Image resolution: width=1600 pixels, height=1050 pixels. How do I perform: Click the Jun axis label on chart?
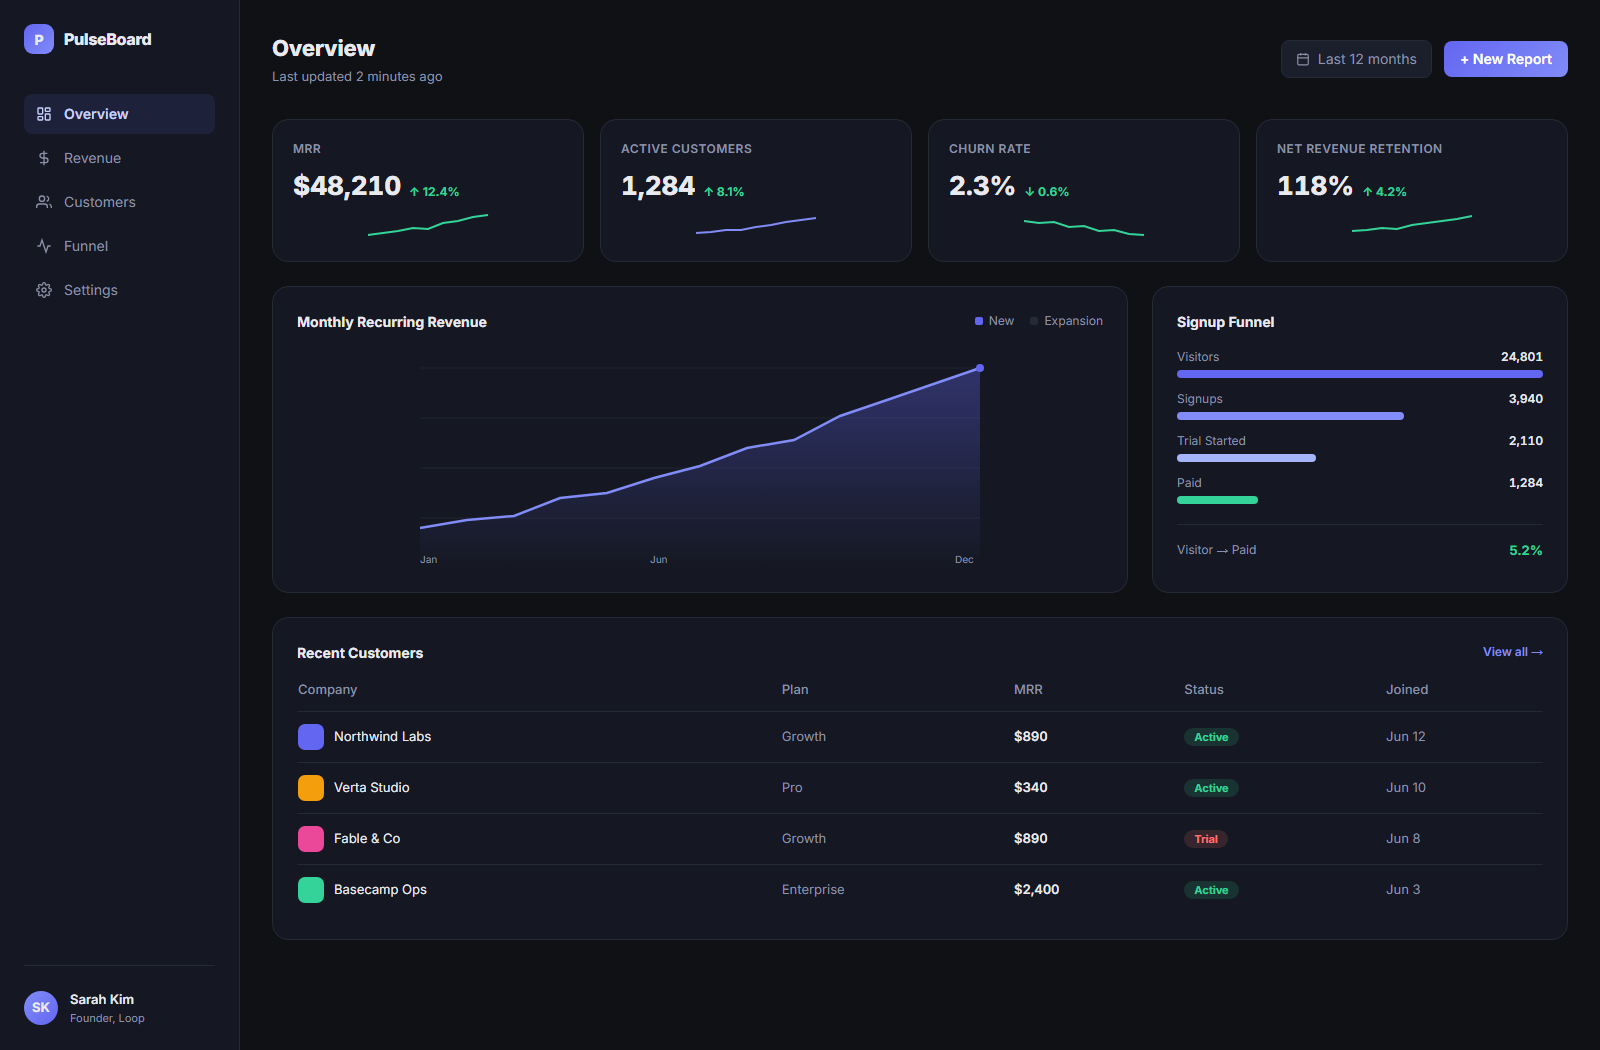(x=658, y=560)
